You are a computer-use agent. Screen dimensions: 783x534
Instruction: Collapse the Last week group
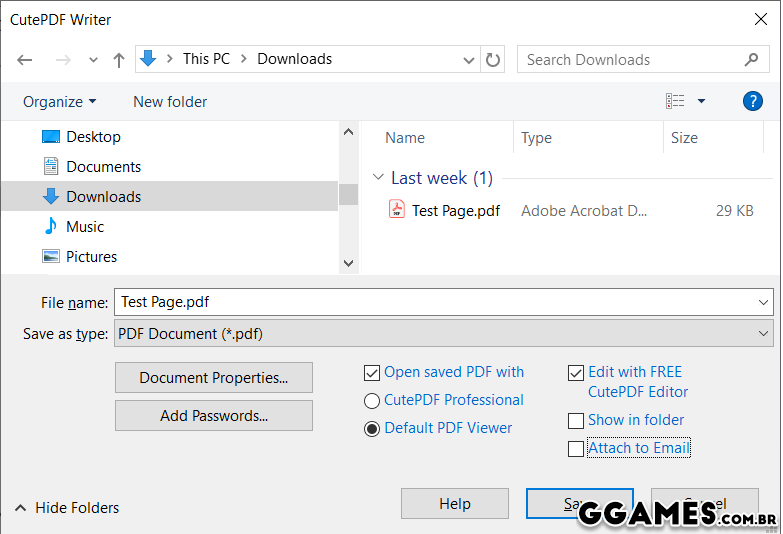378,178
